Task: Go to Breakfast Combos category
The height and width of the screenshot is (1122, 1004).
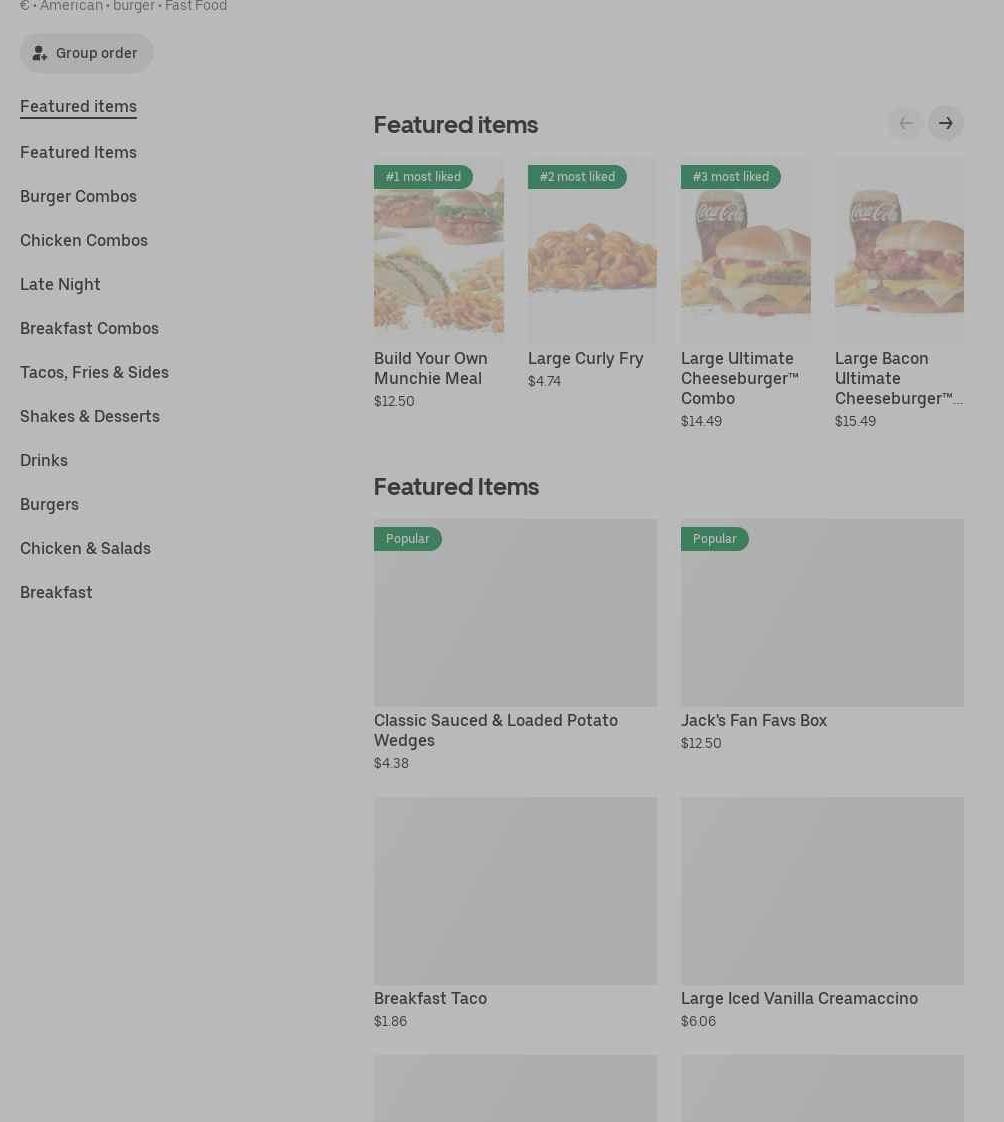Action: 89,328
